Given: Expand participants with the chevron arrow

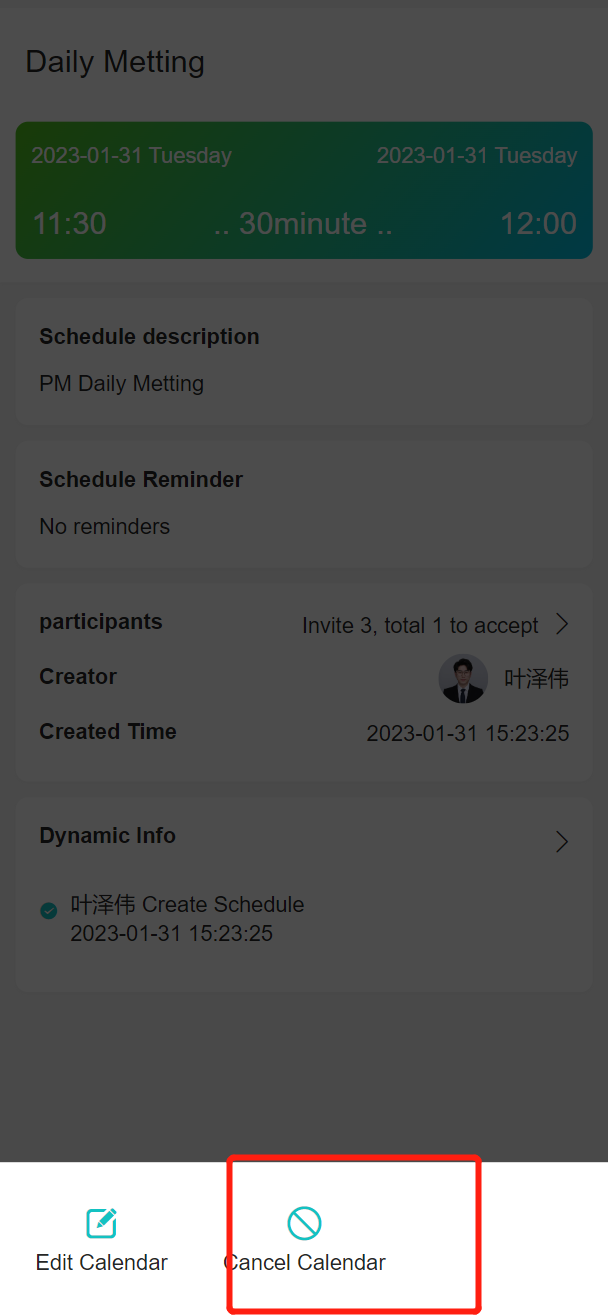Looking at the screenshot, I should pos(562,624).
